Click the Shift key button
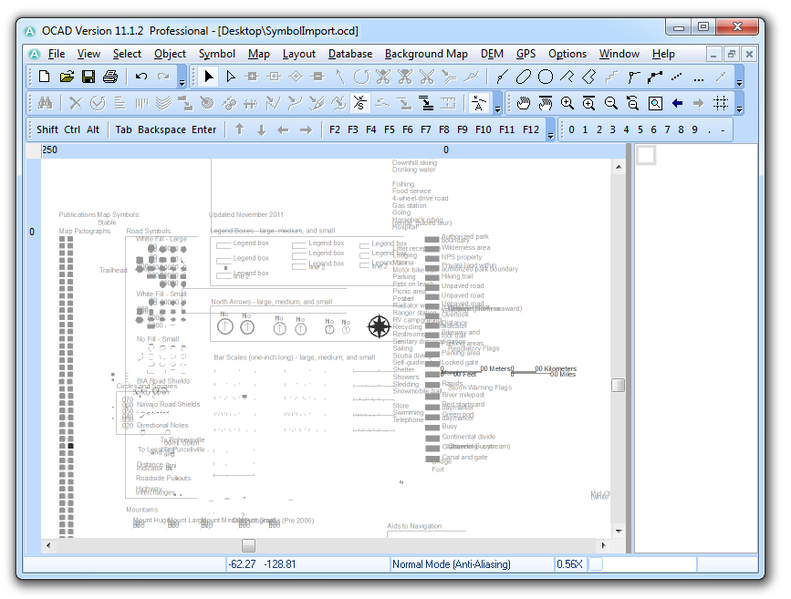The height and width of the screenshot is (599, 791). tap(47, 130)
